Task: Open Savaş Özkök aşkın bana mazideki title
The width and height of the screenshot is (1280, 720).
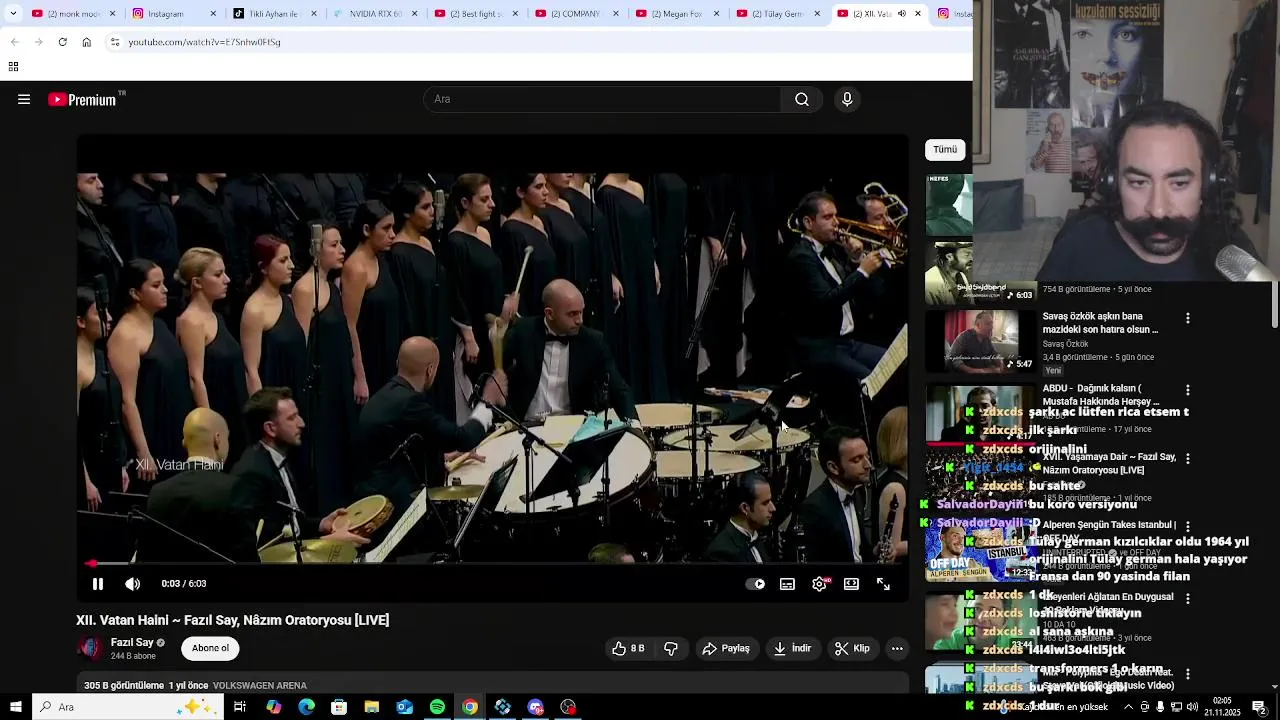Action: (1100, 323)
